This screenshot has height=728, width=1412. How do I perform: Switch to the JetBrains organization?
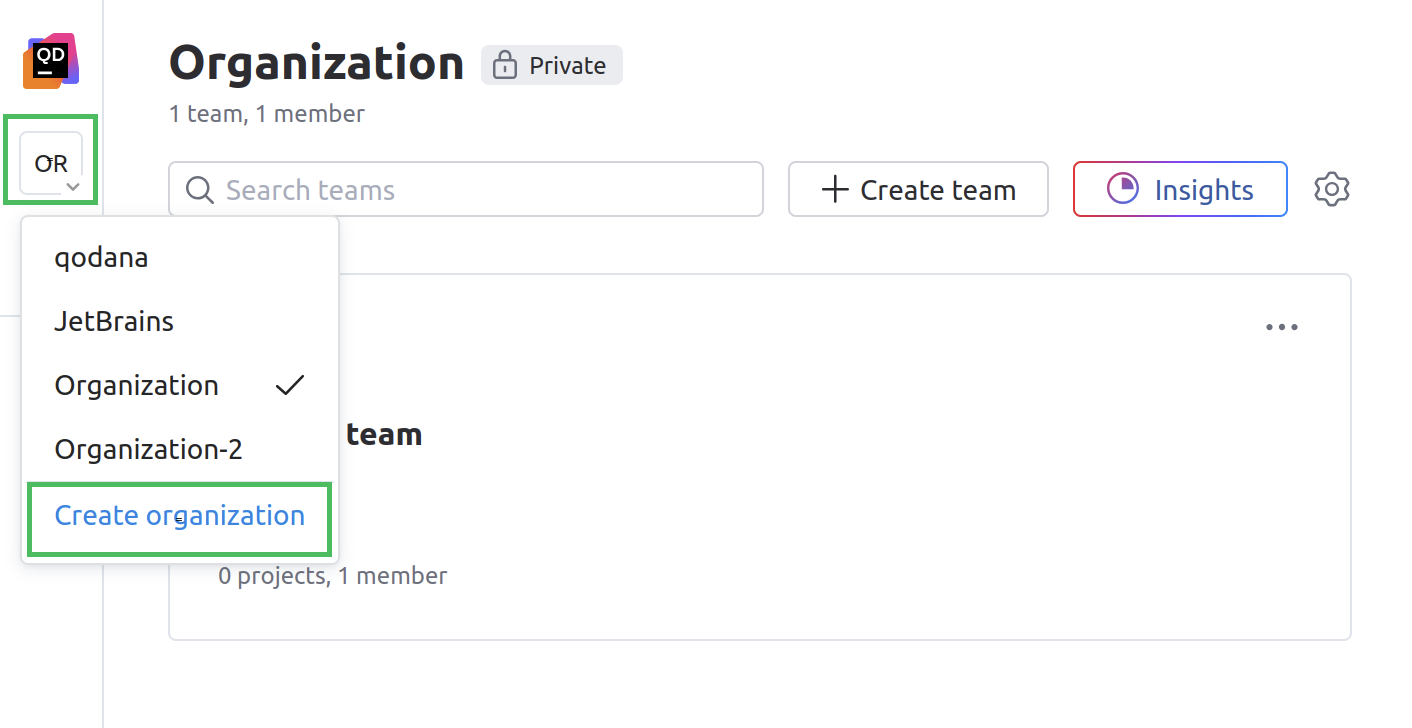tap(113, 321)
